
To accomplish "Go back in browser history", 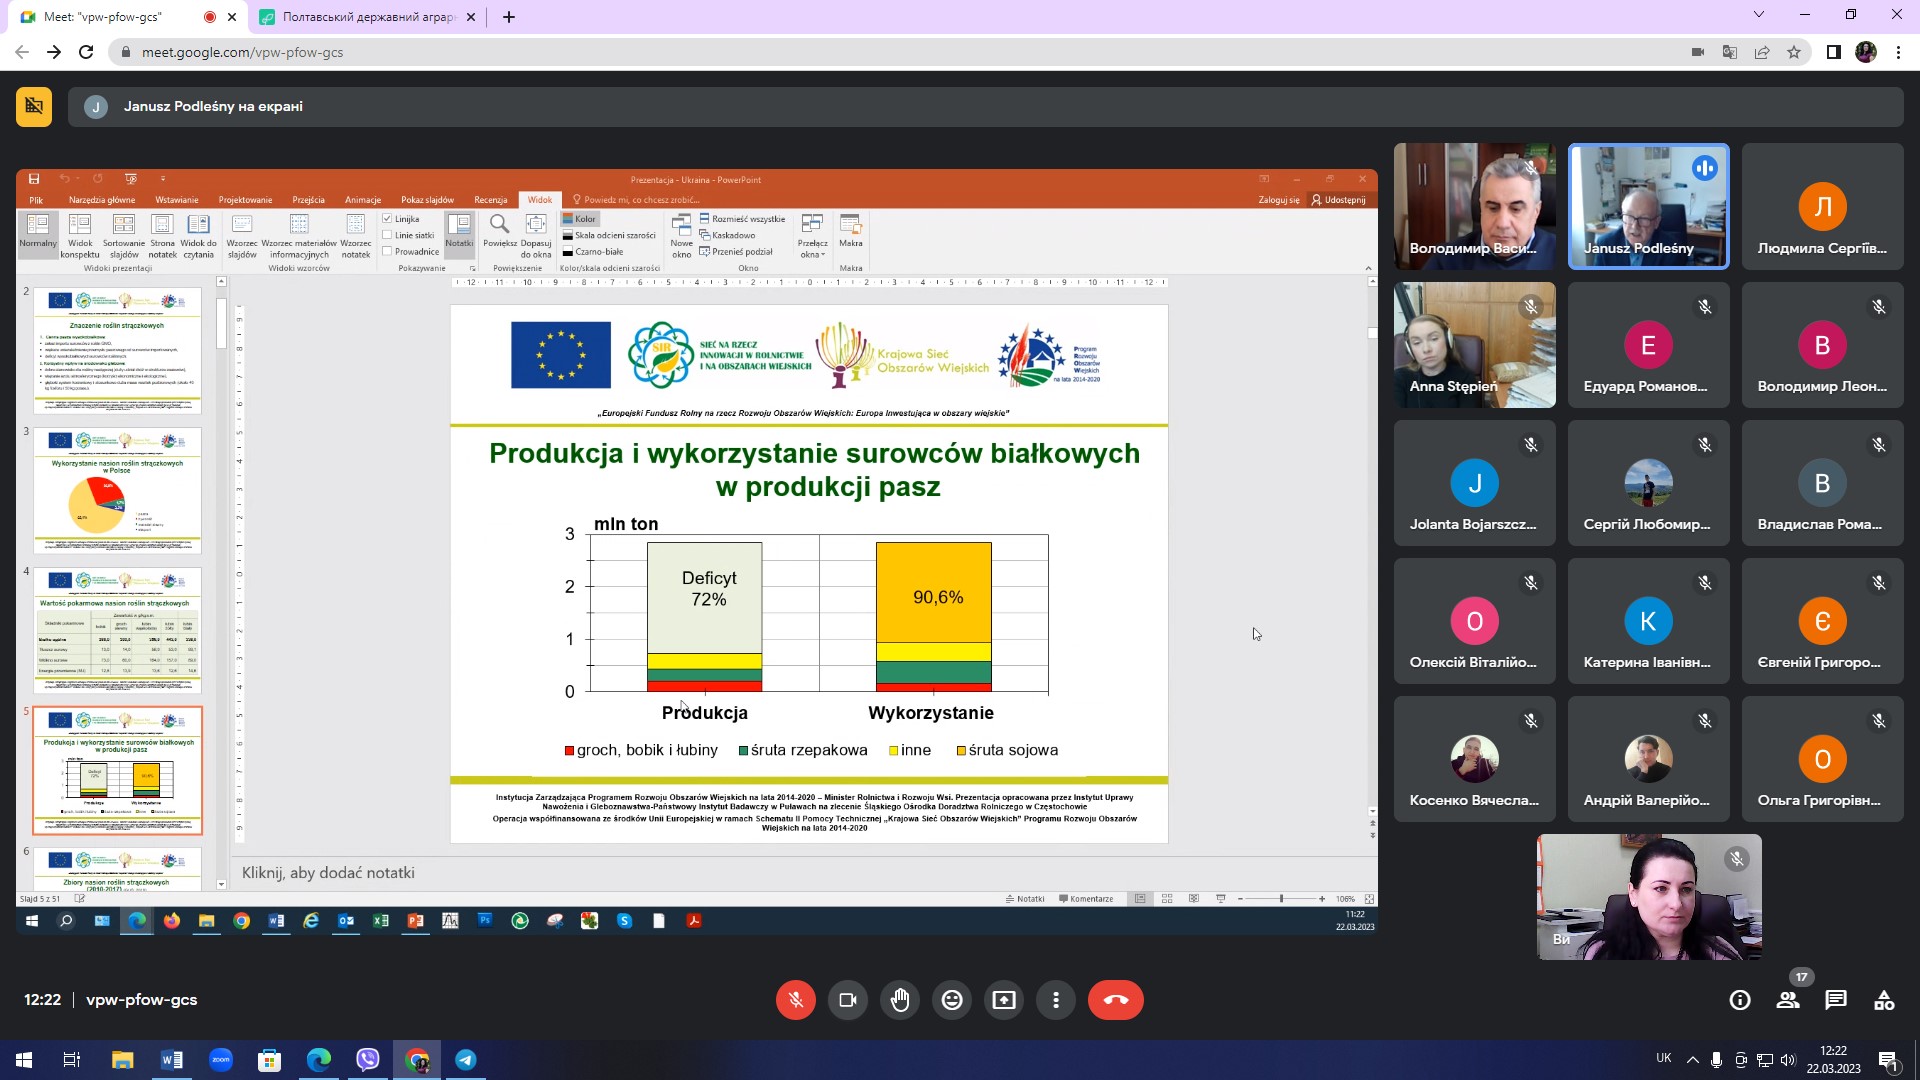I will pyautogui.click(x=22, y=52).
